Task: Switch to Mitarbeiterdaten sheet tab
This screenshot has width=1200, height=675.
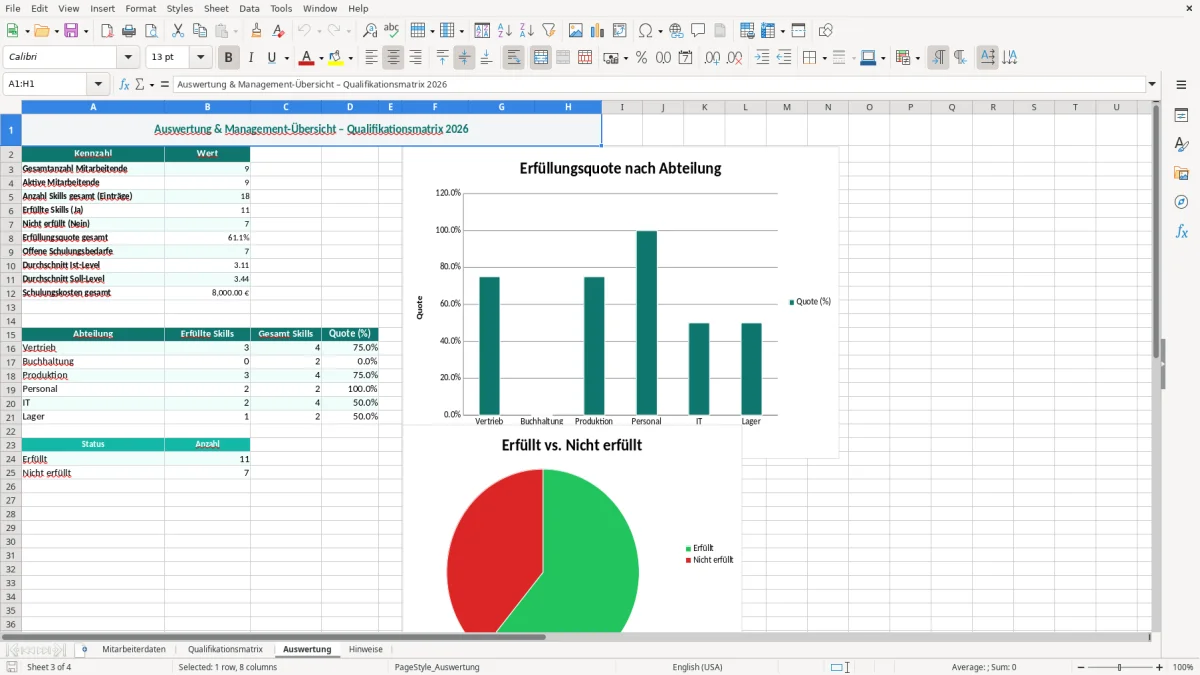Action: pyautogui.click(x=134, y=649)
